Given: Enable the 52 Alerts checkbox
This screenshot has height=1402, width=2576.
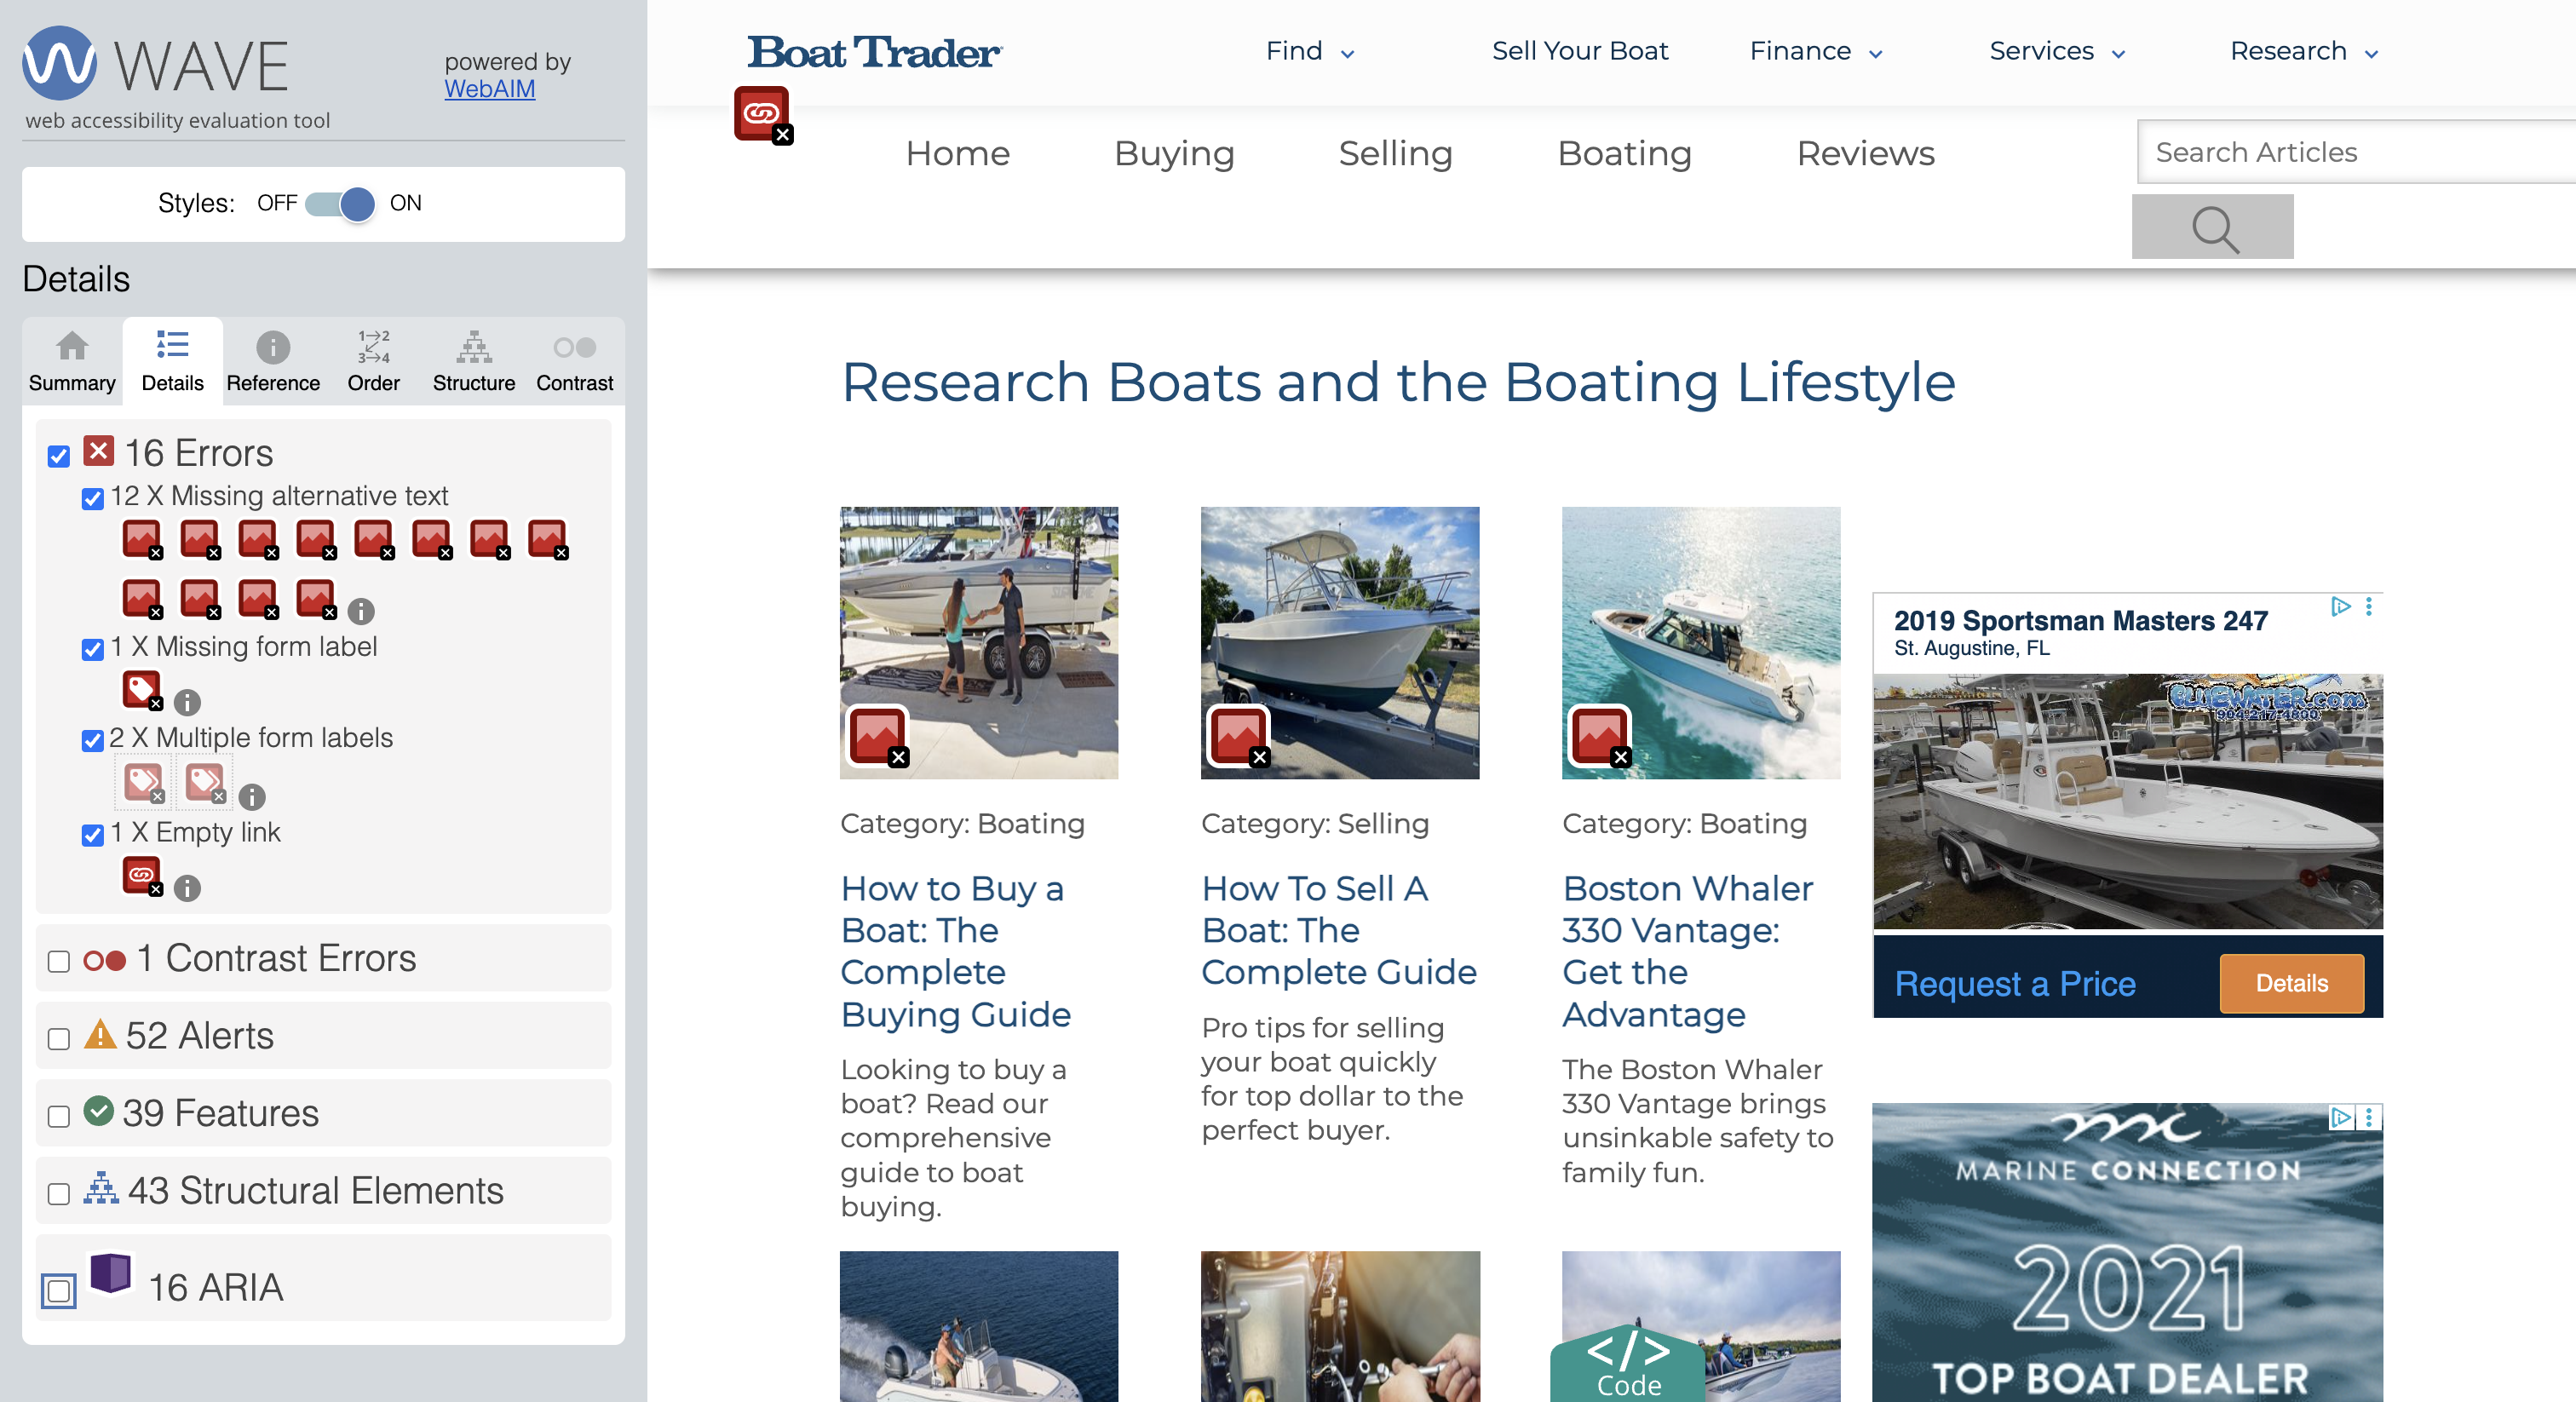Looking at the screenshot, I should coord(59,1038).
